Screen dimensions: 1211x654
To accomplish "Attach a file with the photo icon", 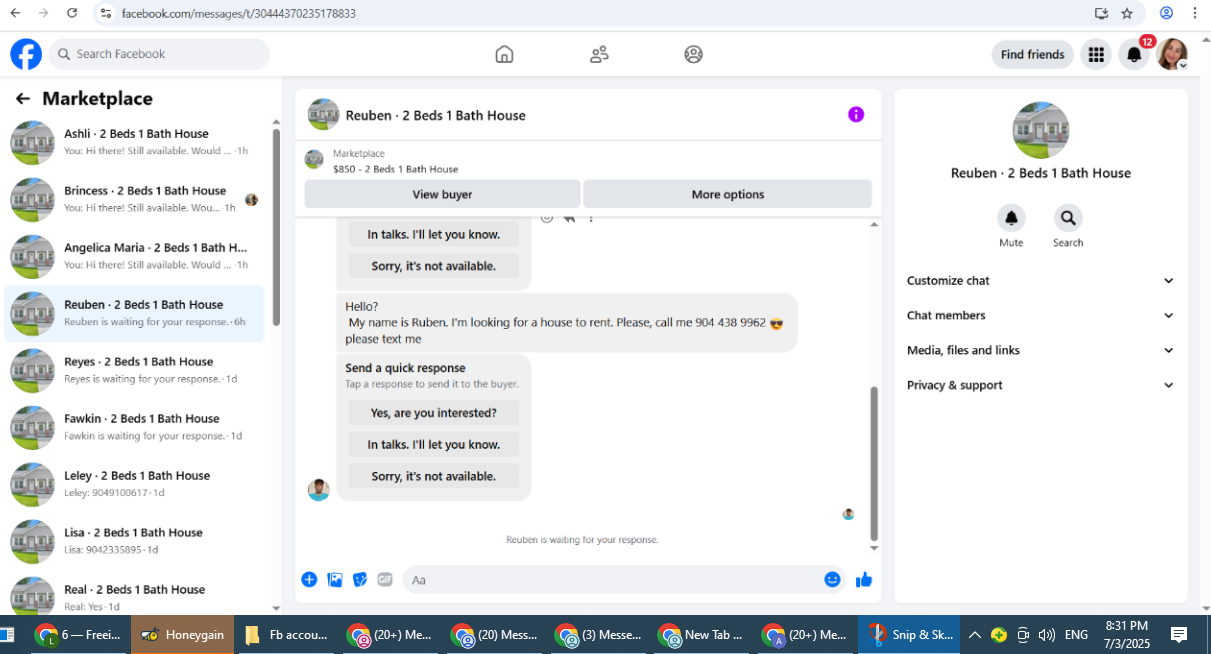I will point(335,579).
